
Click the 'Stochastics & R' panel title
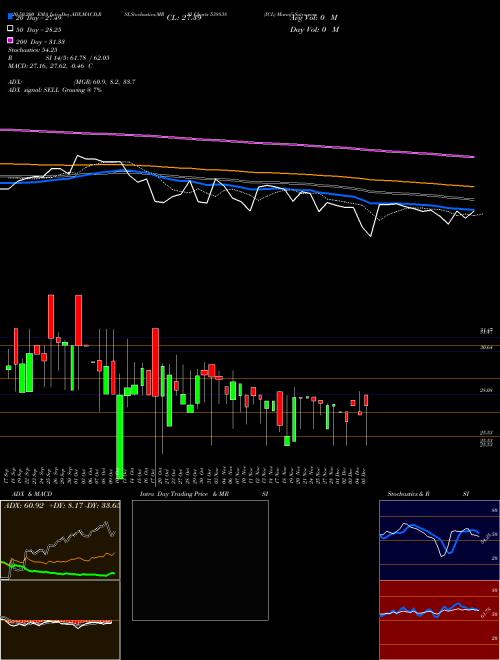pyautogui.click(x=408, y=494)
